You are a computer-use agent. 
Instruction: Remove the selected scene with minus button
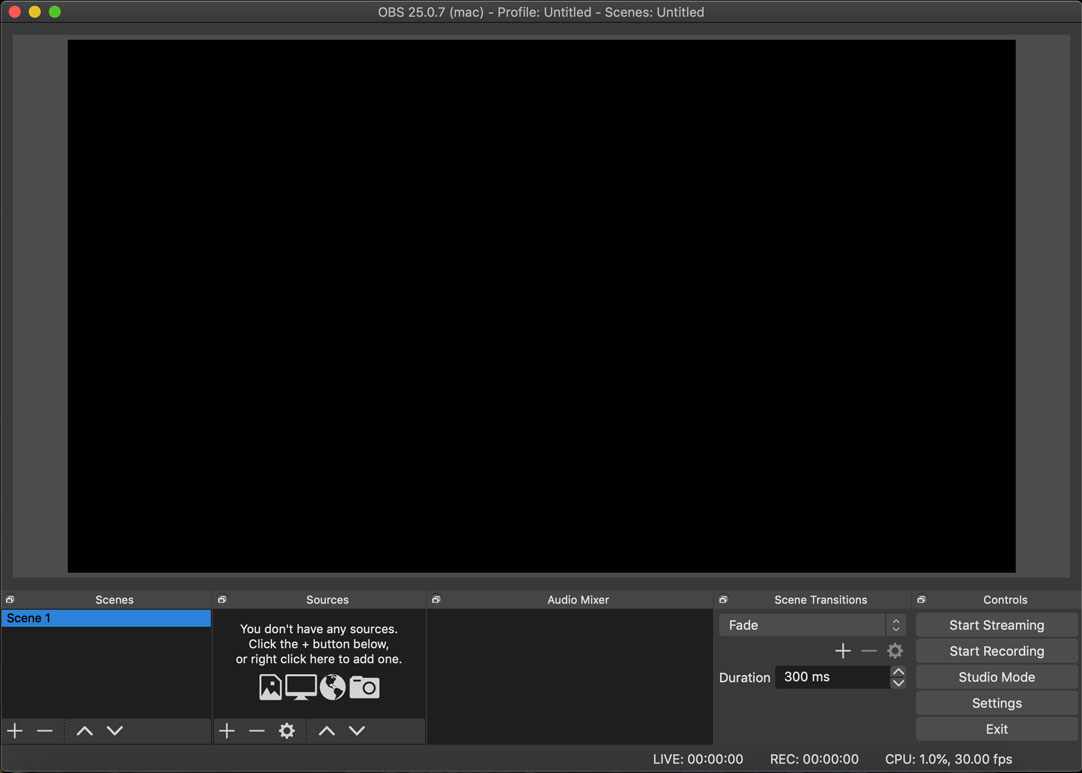45,730
